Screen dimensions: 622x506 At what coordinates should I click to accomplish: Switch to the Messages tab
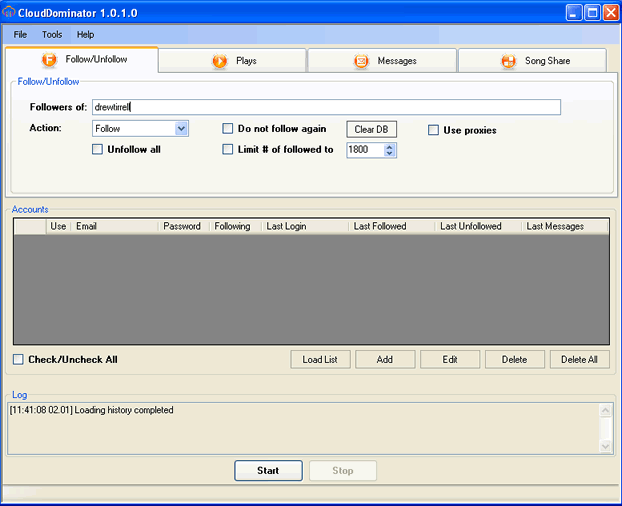[x=382, y=61]
